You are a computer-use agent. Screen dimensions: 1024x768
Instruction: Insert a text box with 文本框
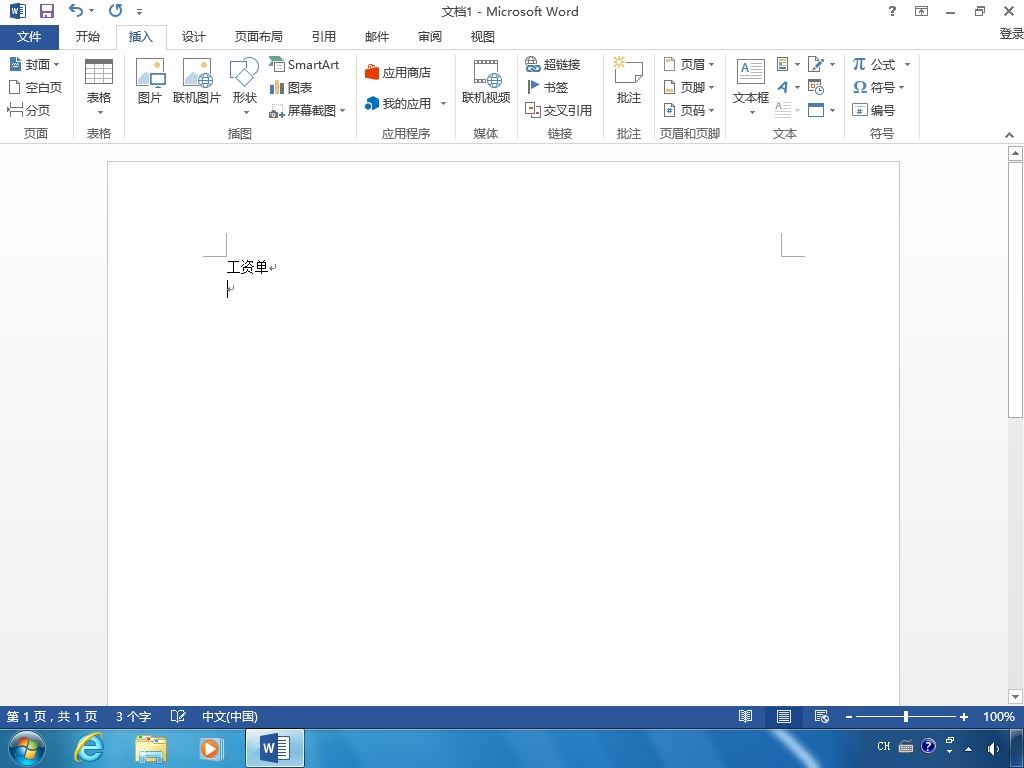tap(750, 87)
